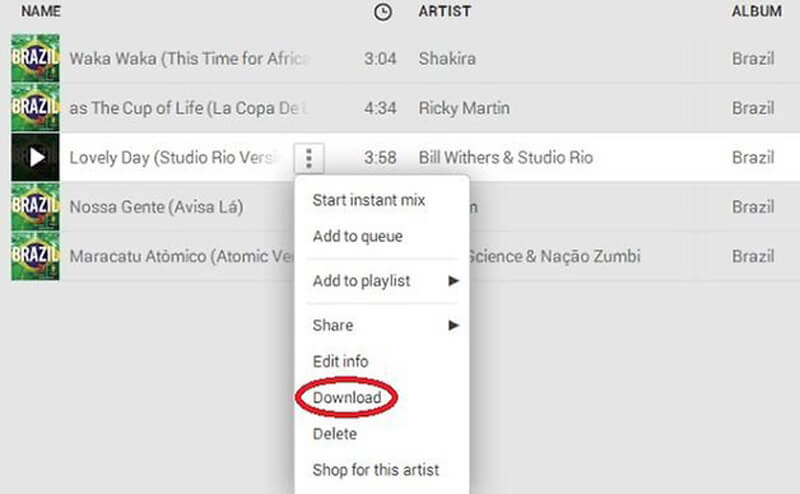Open the Ricky Martin artist link

[x=465, y=107]
